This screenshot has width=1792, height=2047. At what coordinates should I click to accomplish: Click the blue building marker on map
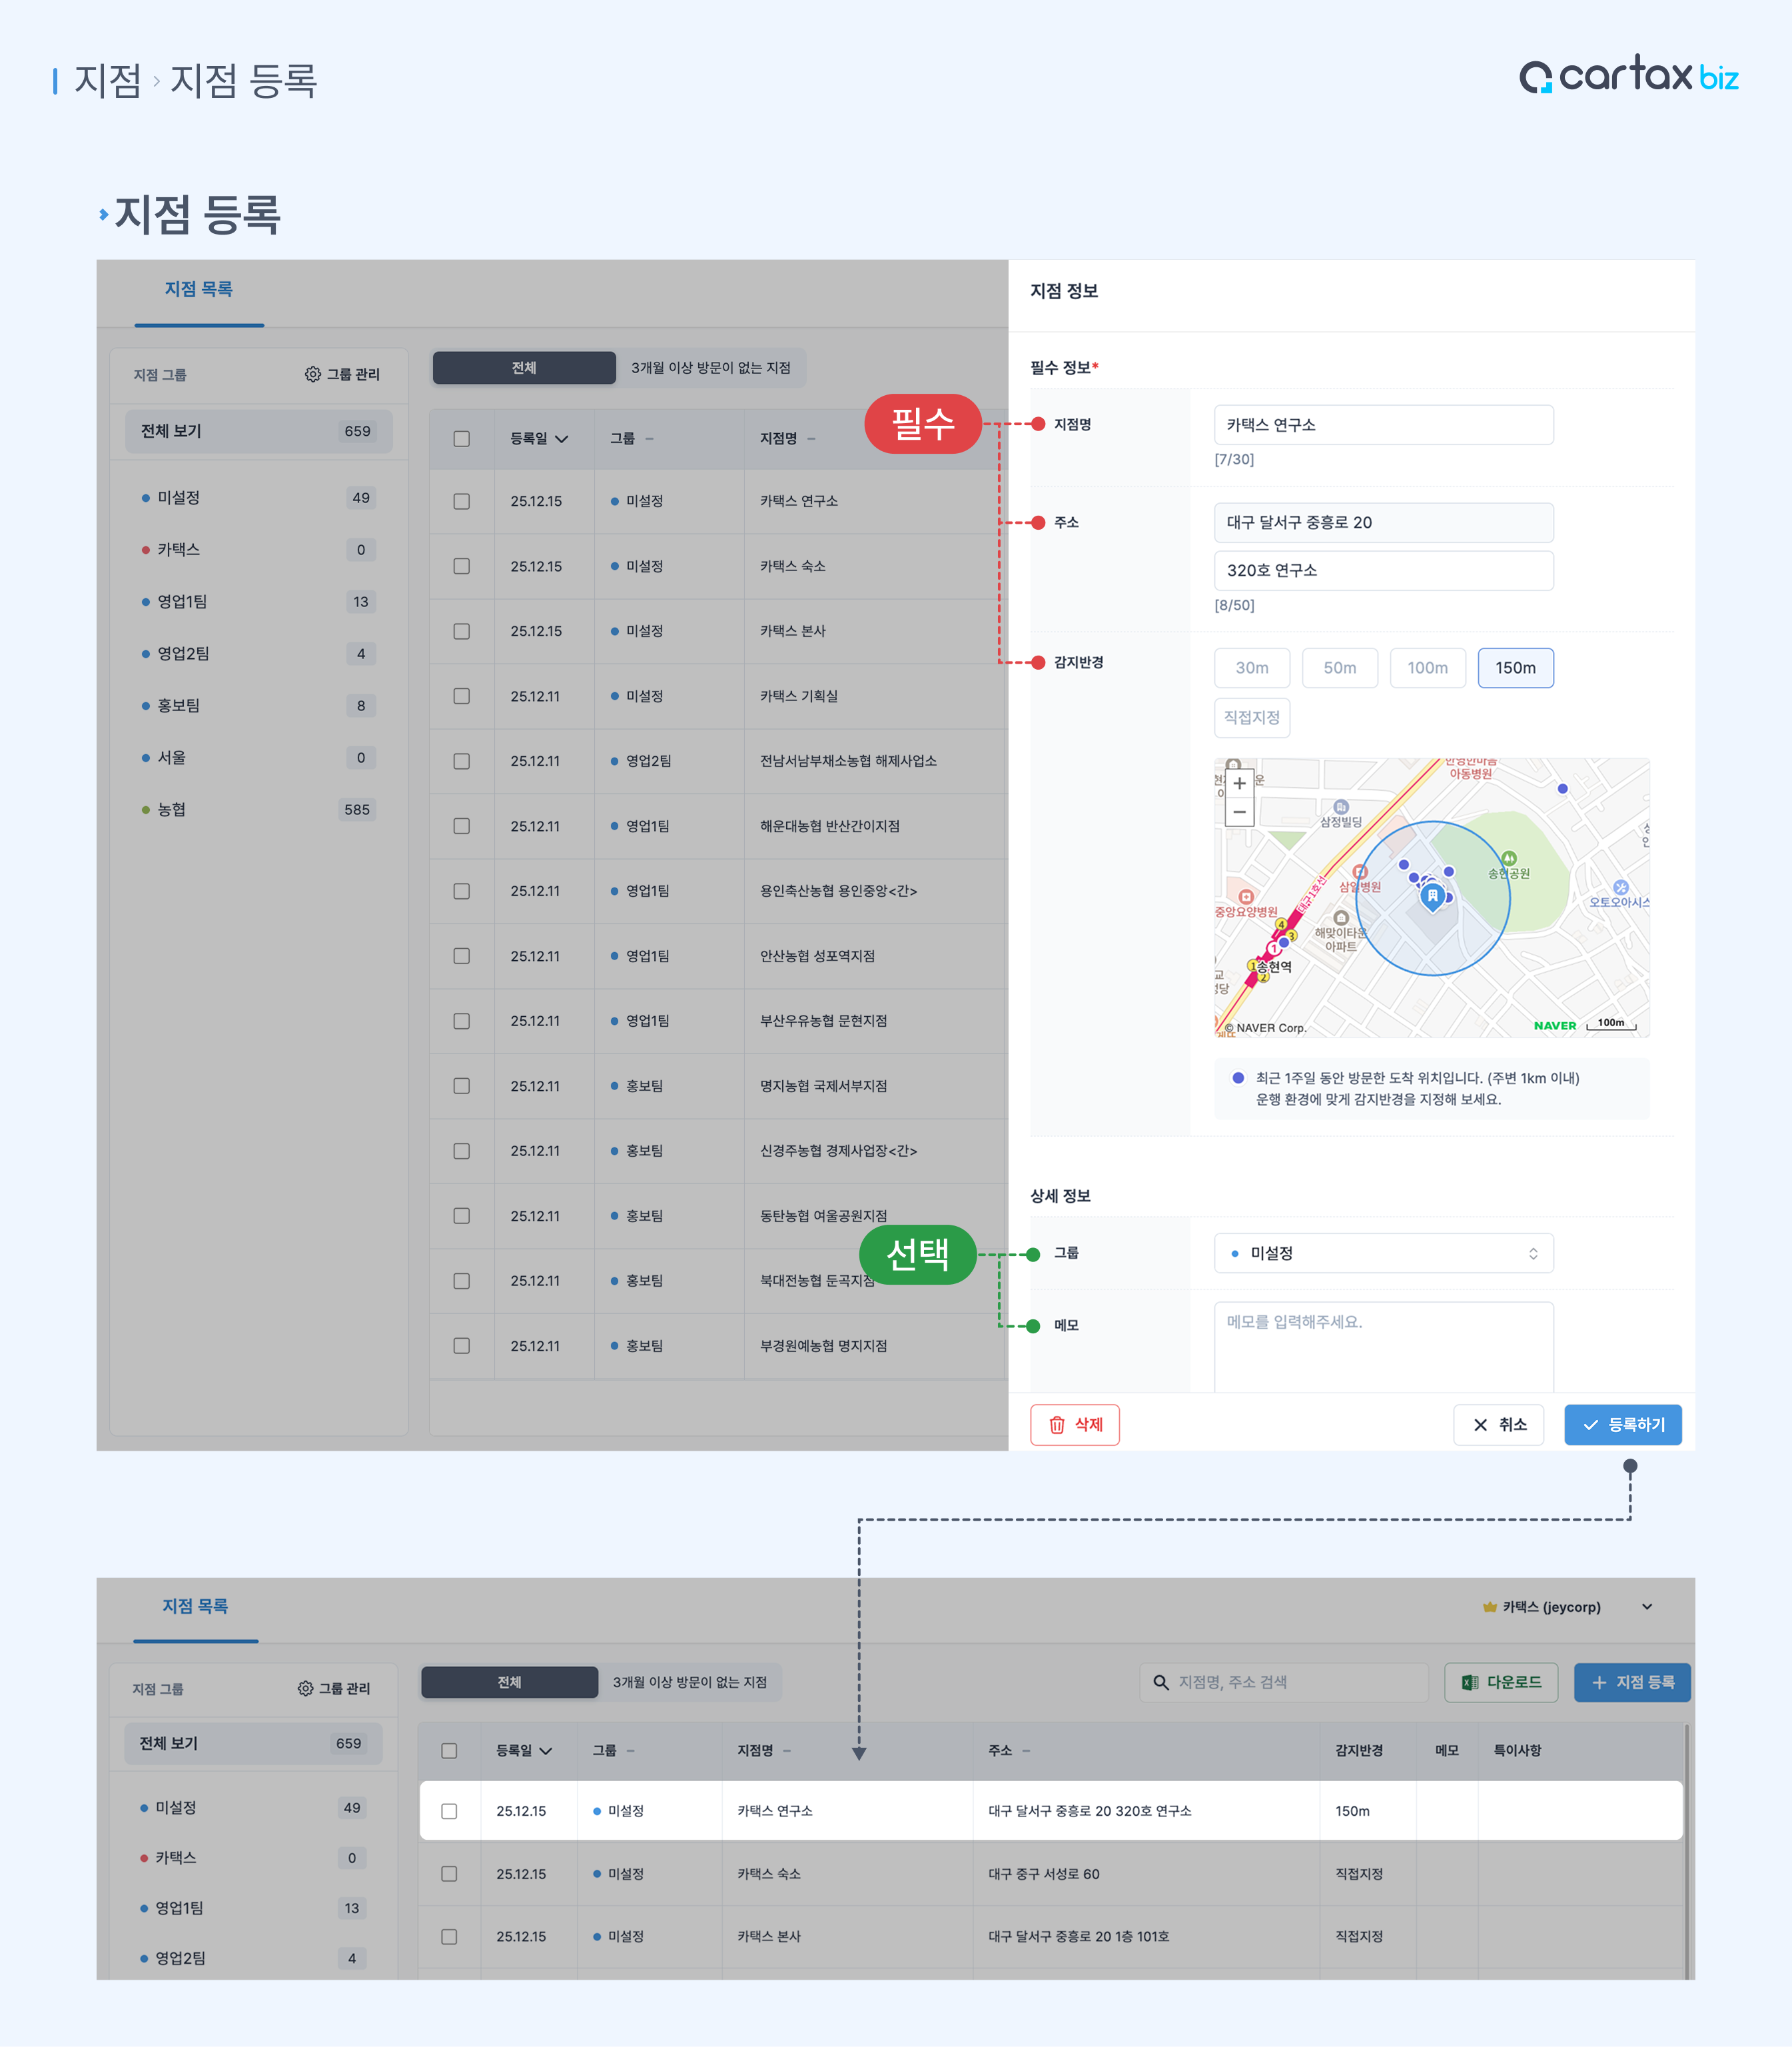(x=1432, y=896)
